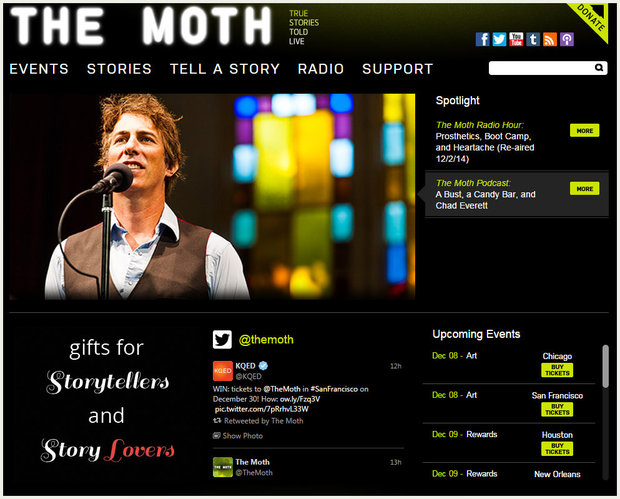Screen dimensions: 620x499
Task: Open the Twitter icon in the header
Action: [x=499, y=40]
